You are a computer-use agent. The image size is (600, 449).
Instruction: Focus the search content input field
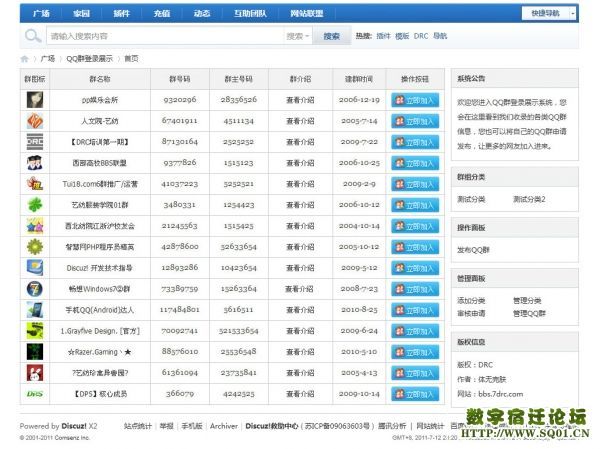165,36
